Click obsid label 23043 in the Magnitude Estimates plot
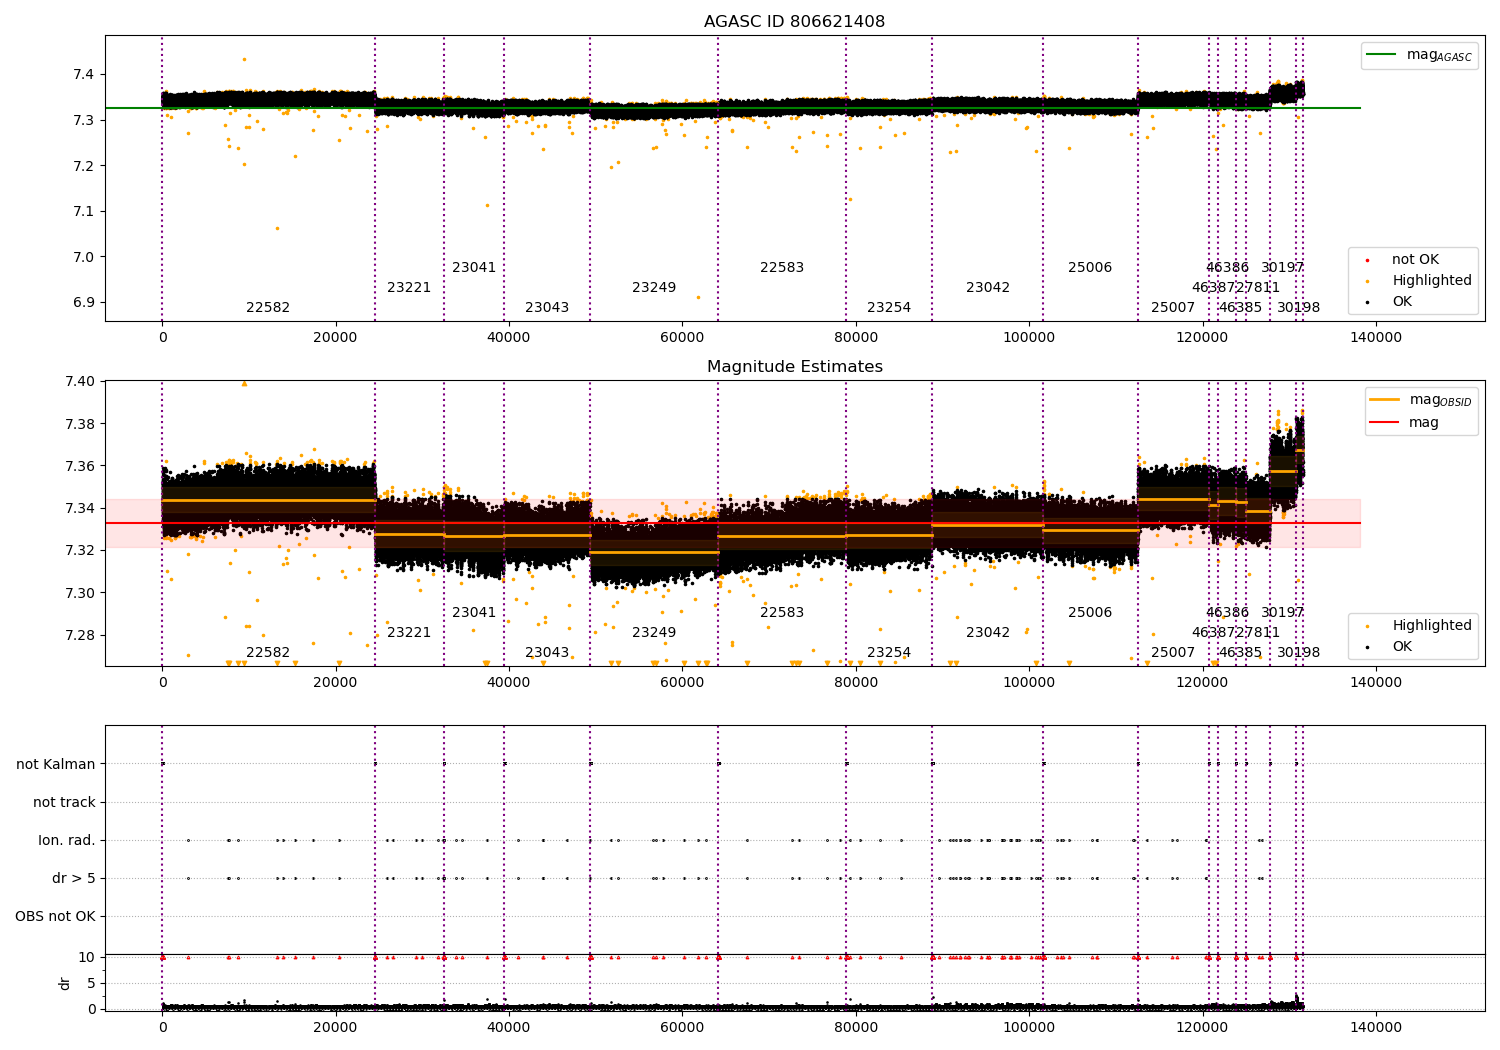 click(547, 653)
